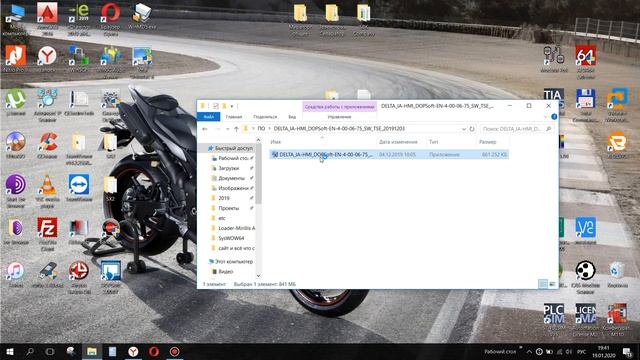640x360 pixels.
Task: Open Task View on taskbar
Action: click(x=50, y=351)
